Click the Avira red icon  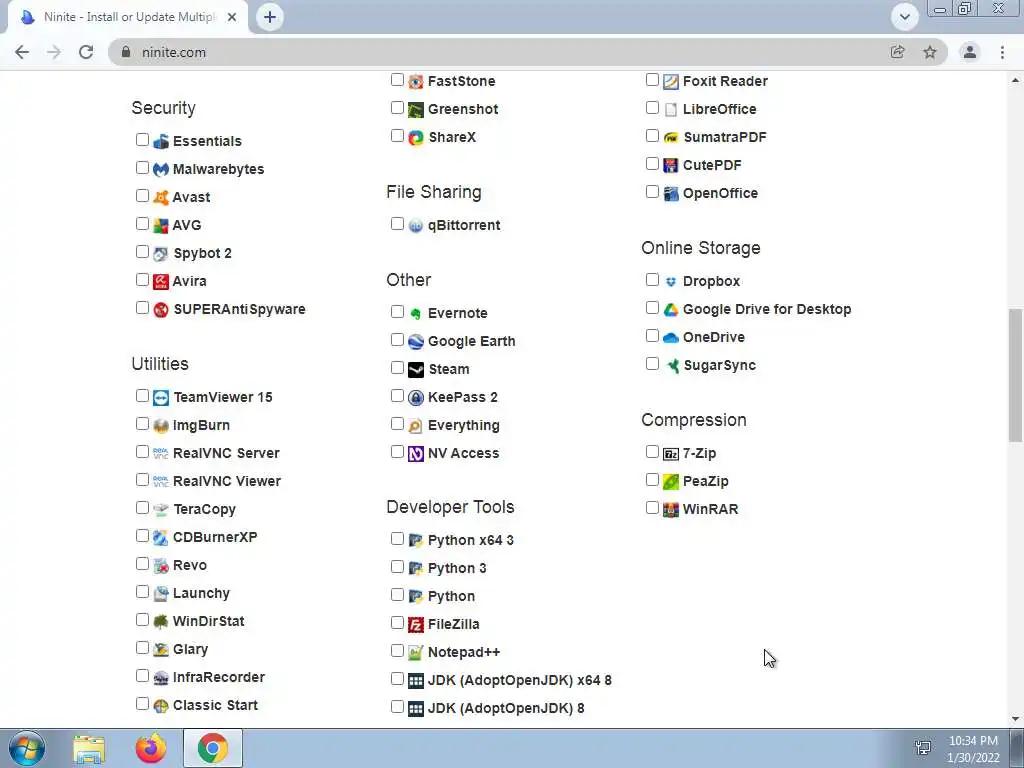[x=161, y=281]
